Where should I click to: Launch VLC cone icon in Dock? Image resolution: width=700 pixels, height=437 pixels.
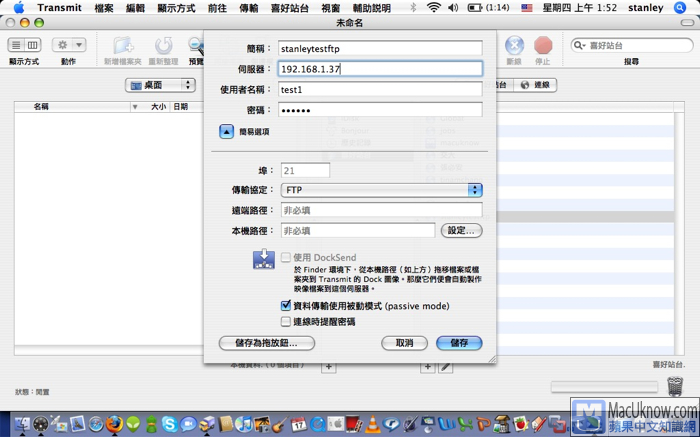(372, 423)
